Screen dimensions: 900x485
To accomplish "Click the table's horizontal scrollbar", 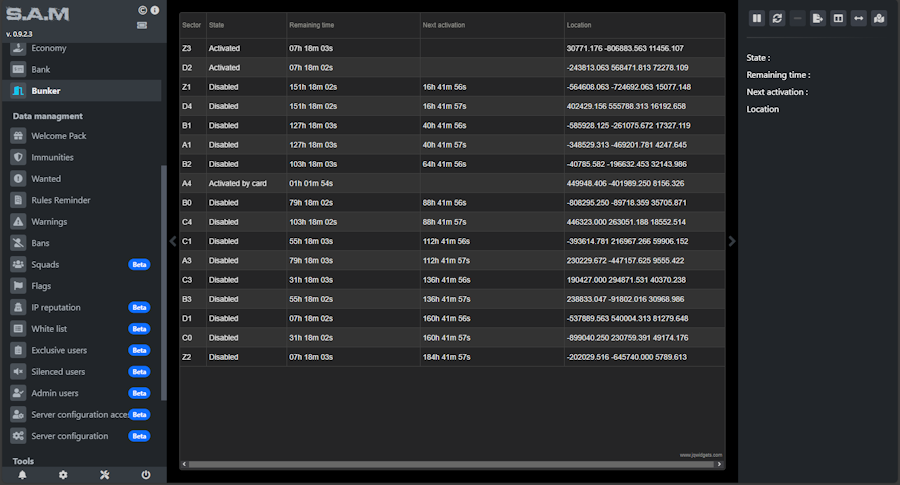I will click(x=450, y=464).
